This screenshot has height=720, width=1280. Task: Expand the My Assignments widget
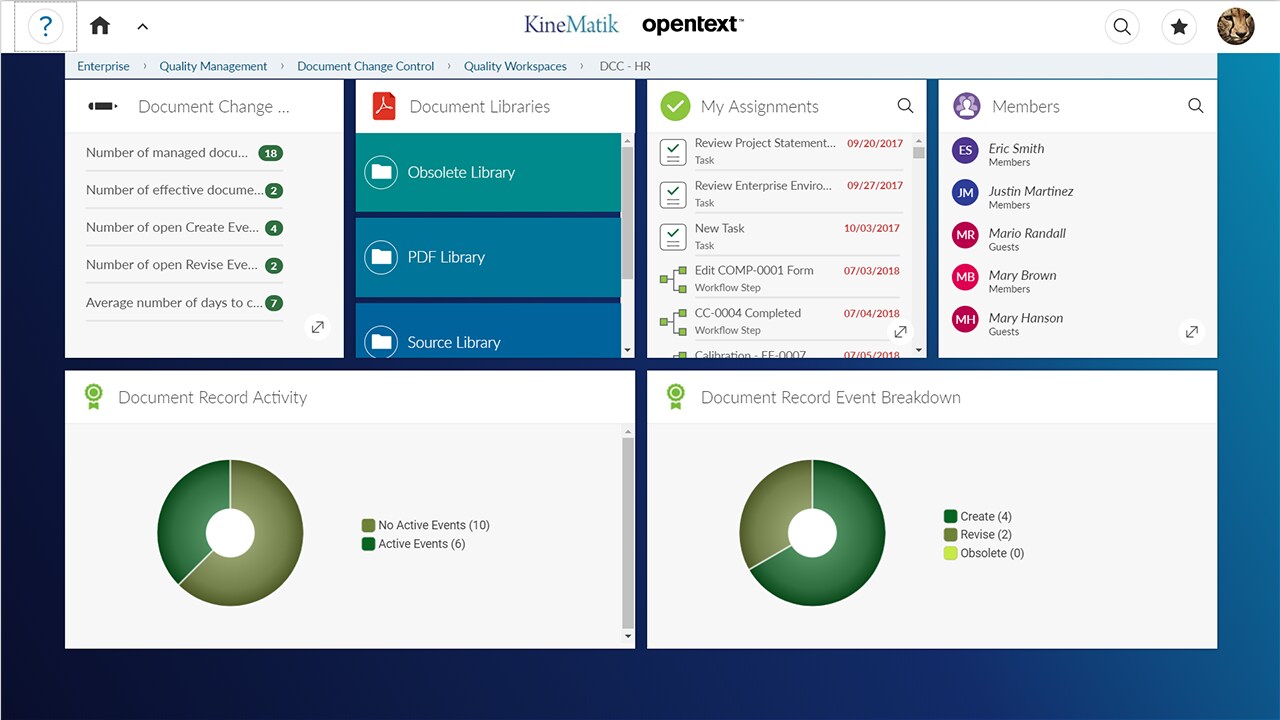900,332
